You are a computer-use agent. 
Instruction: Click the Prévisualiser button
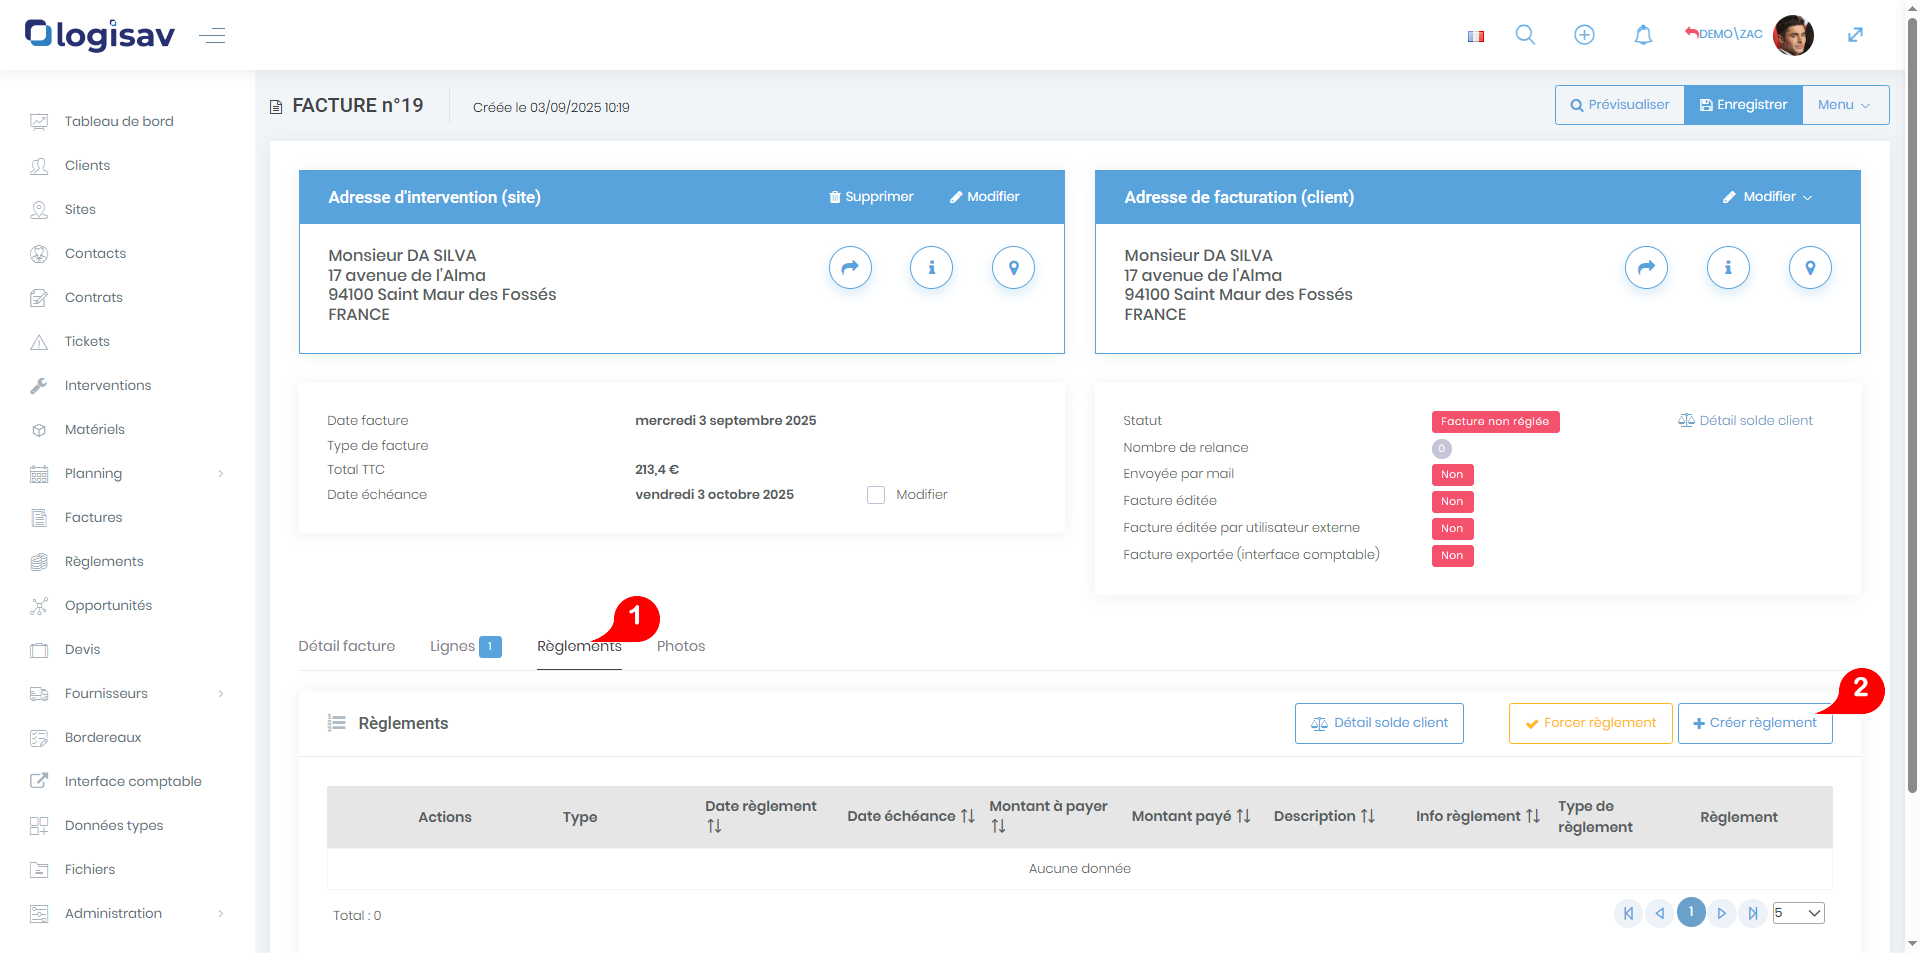1620,105
